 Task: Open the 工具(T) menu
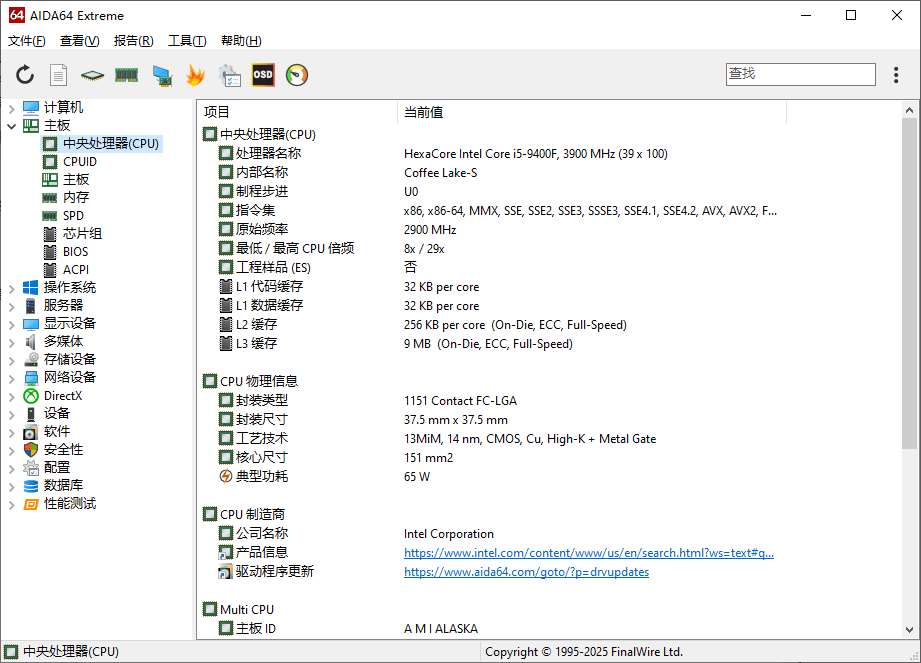tap(187, 41)
